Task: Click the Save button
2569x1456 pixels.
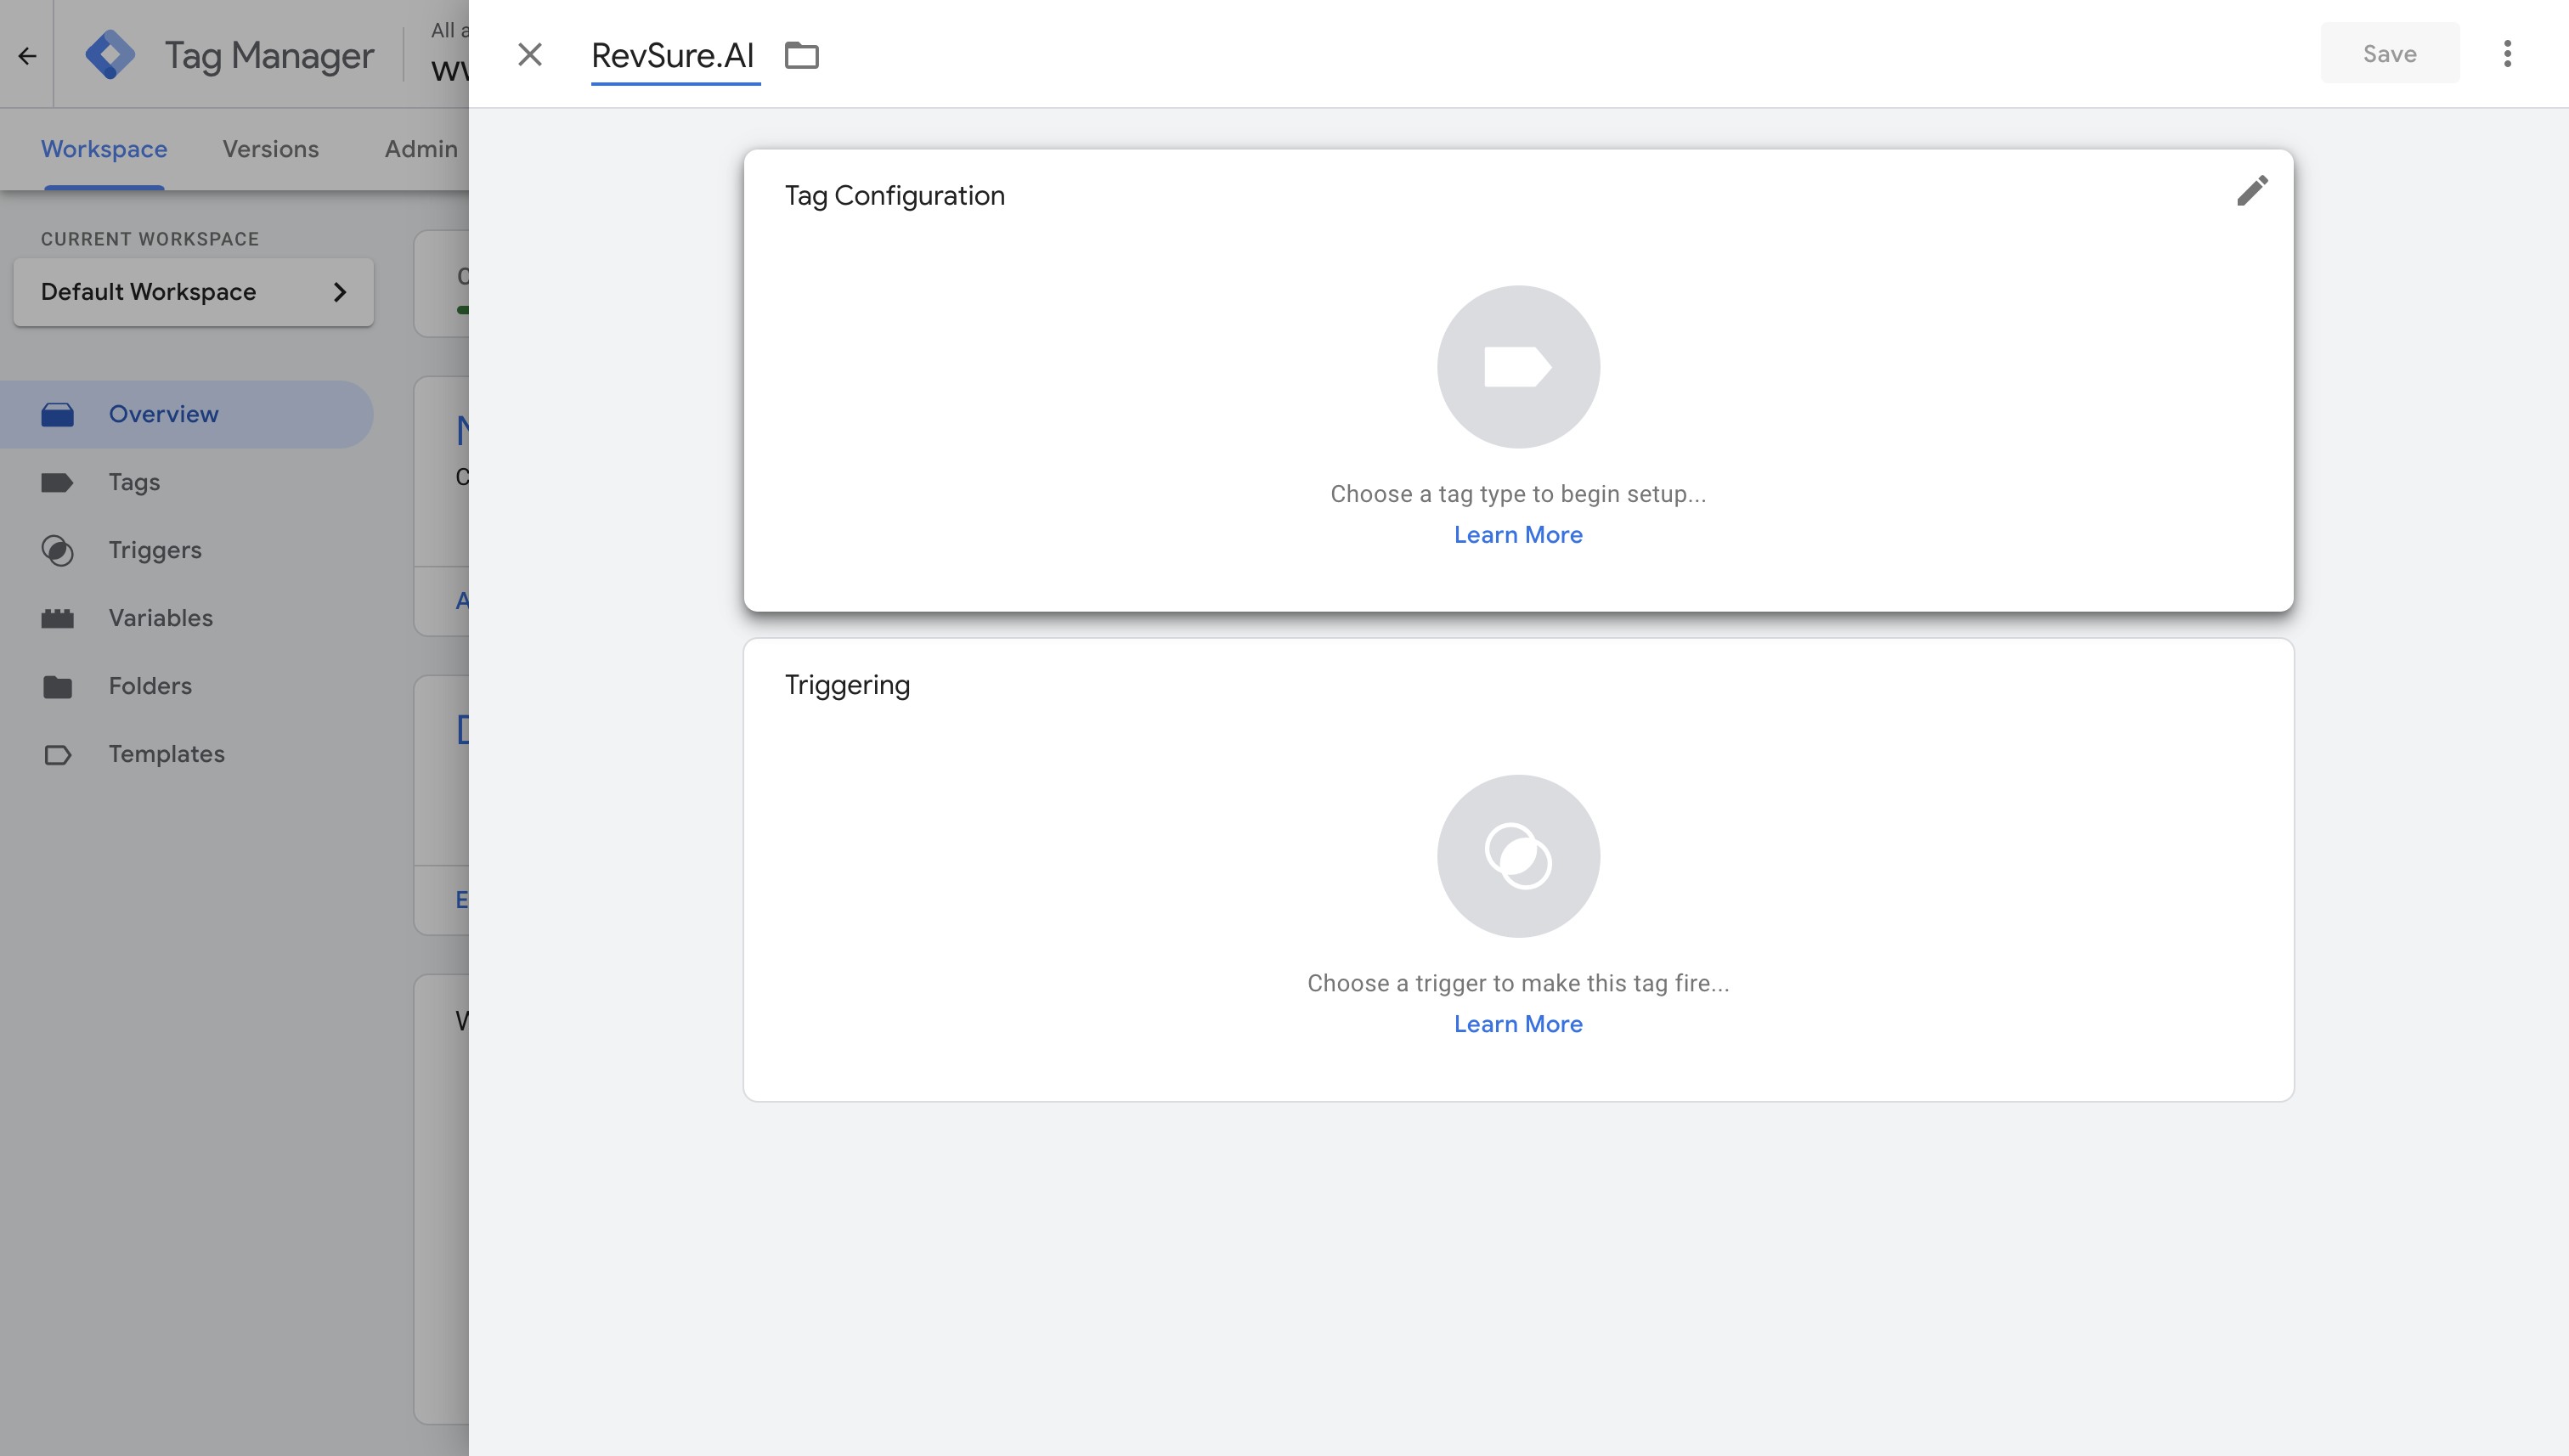Action: [2388, 54]
